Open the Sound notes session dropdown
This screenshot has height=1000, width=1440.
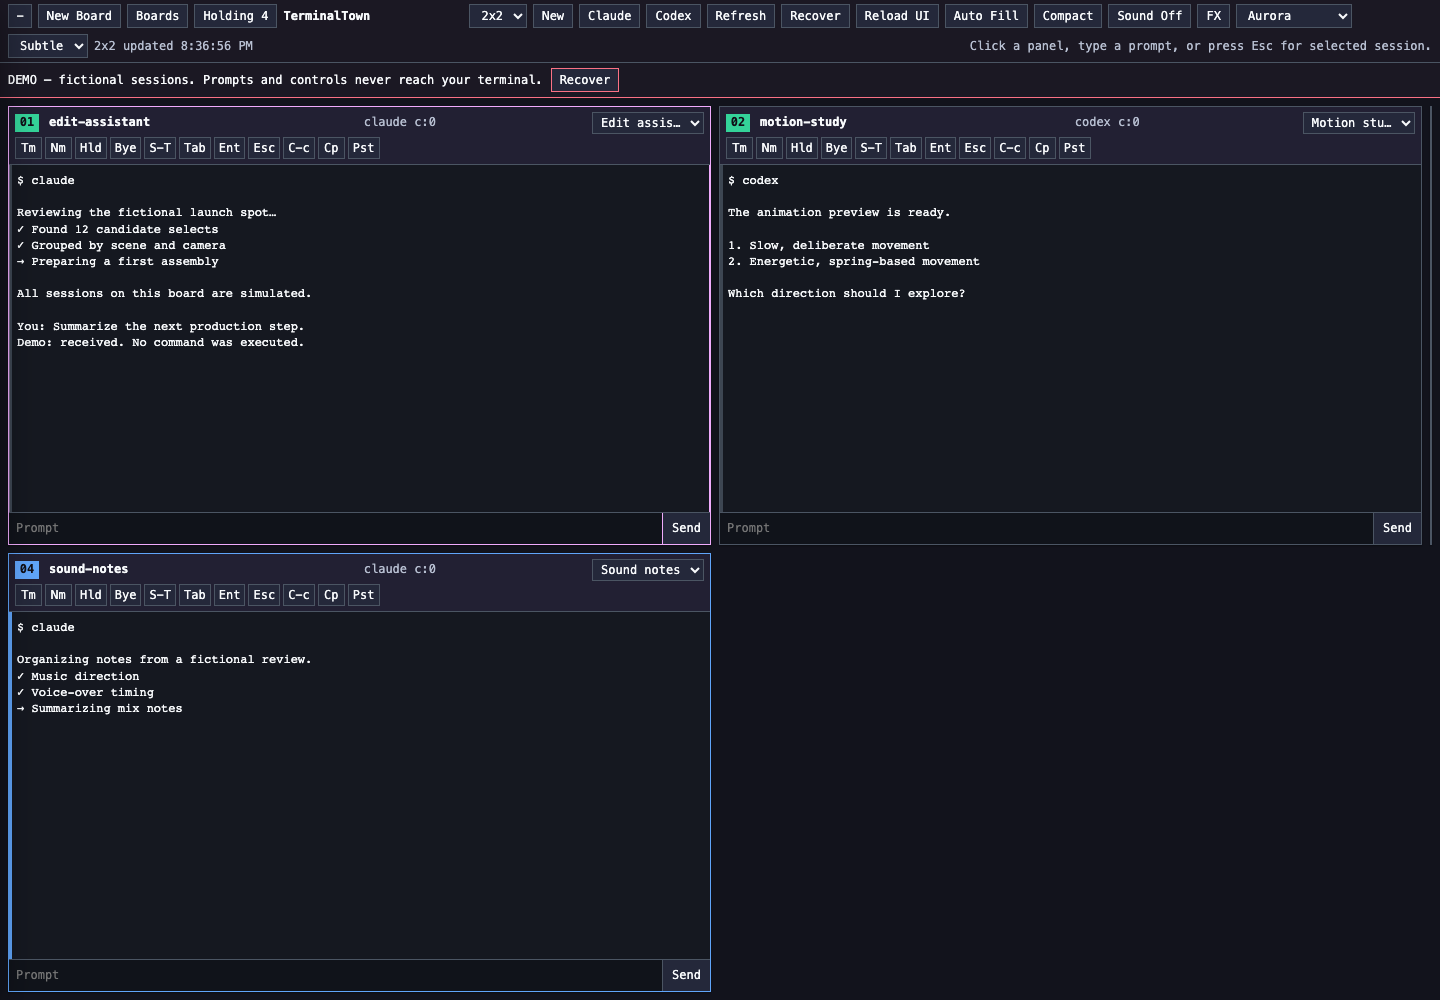(x=648, y=570)
